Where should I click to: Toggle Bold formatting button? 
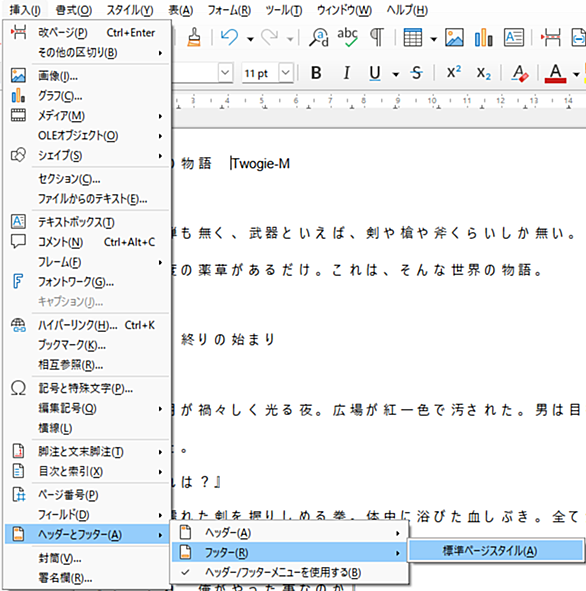click(x=316, y=73)
